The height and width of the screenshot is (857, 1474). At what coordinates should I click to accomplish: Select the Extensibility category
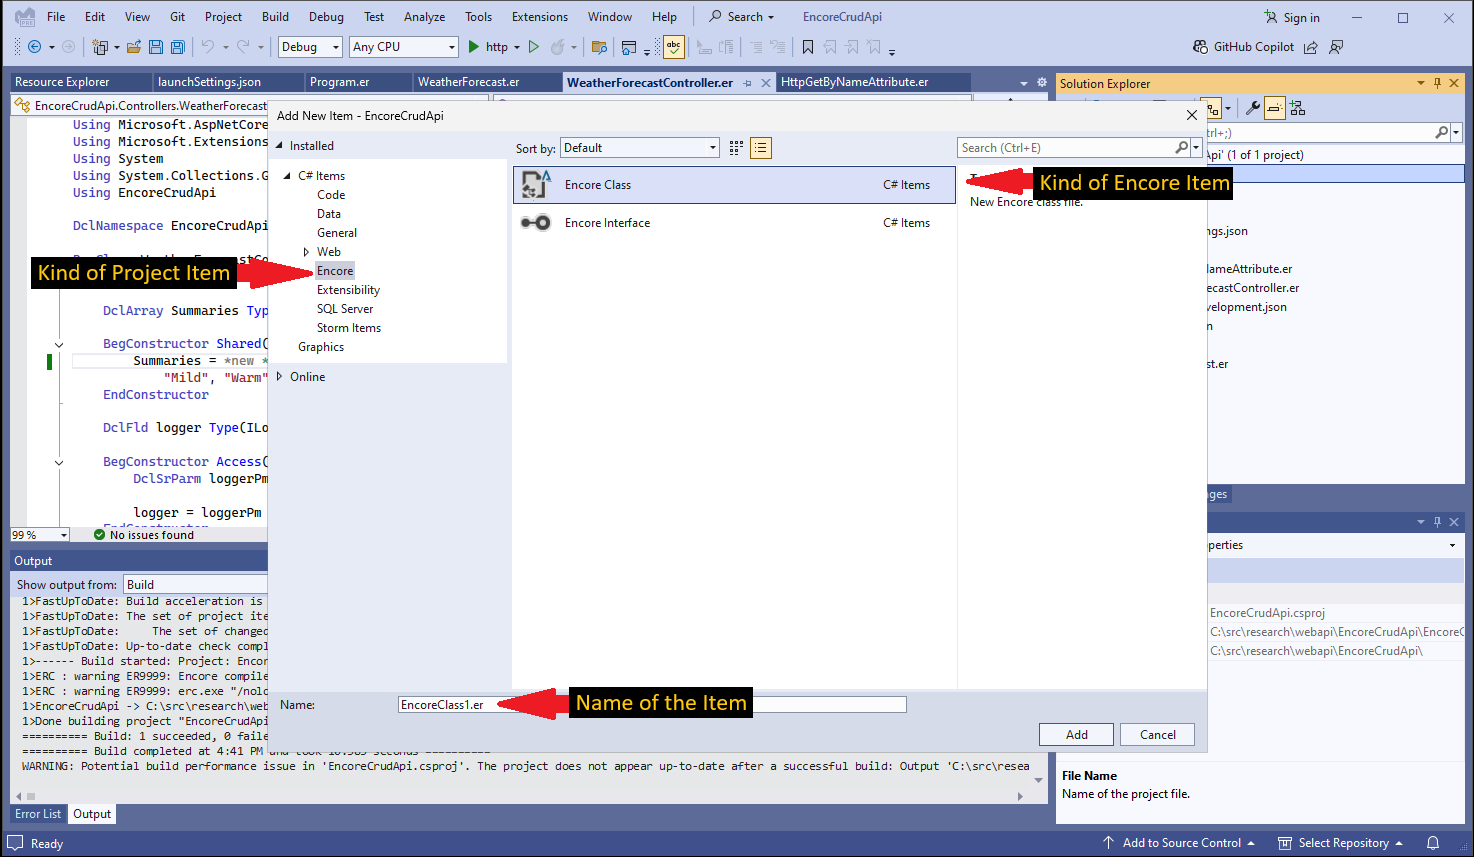tap(348, 290)
